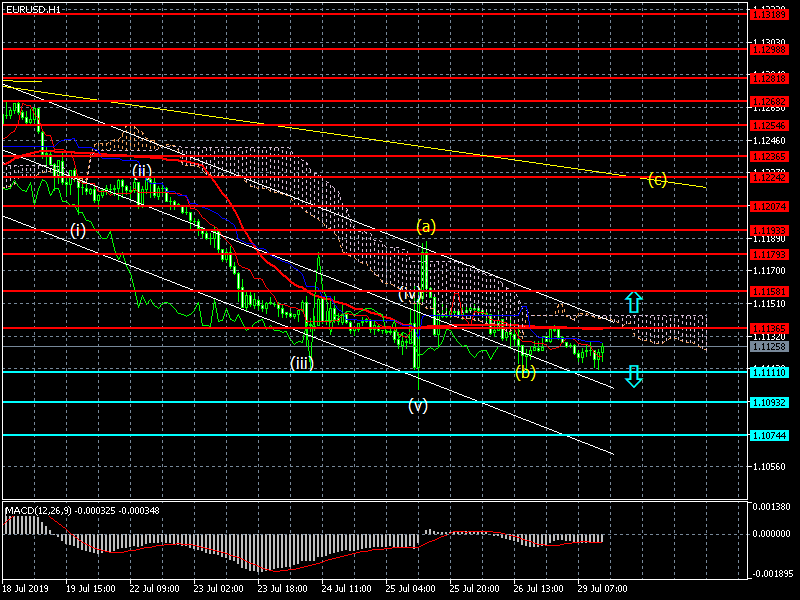
Task: Click the 29 Jul 07:00 time label
Action: [603, 589]
